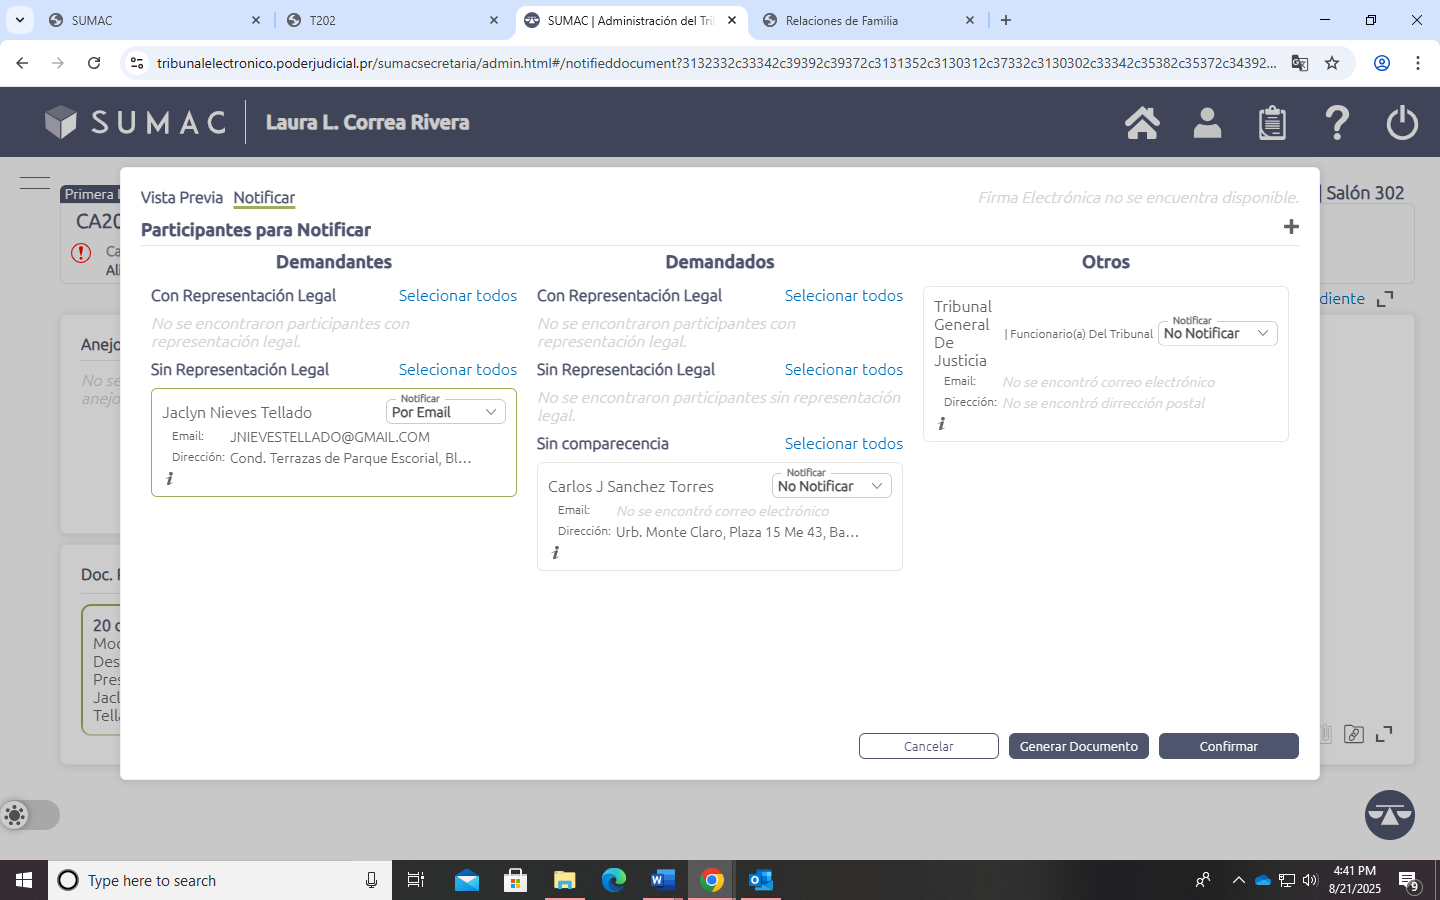Open Notificar dropdown for Tribunal General De Justicia

1217,333
